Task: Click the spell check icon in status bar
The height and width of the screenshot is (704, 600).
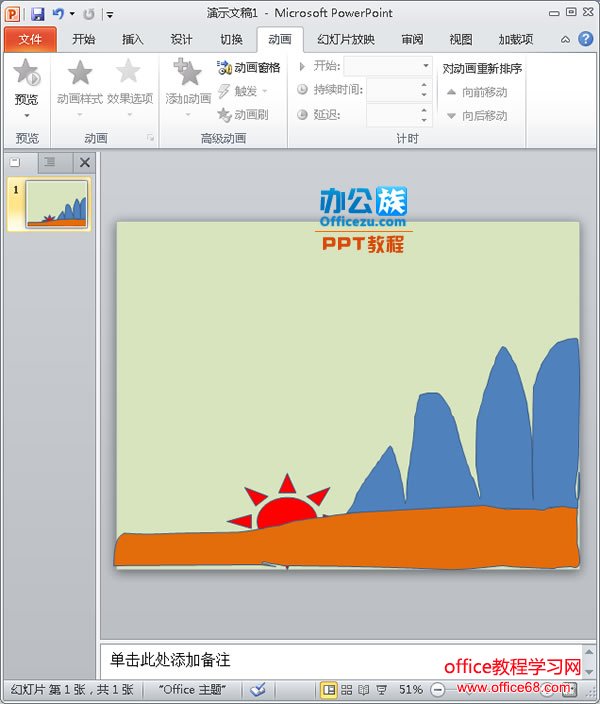Action: click(258, 689)
